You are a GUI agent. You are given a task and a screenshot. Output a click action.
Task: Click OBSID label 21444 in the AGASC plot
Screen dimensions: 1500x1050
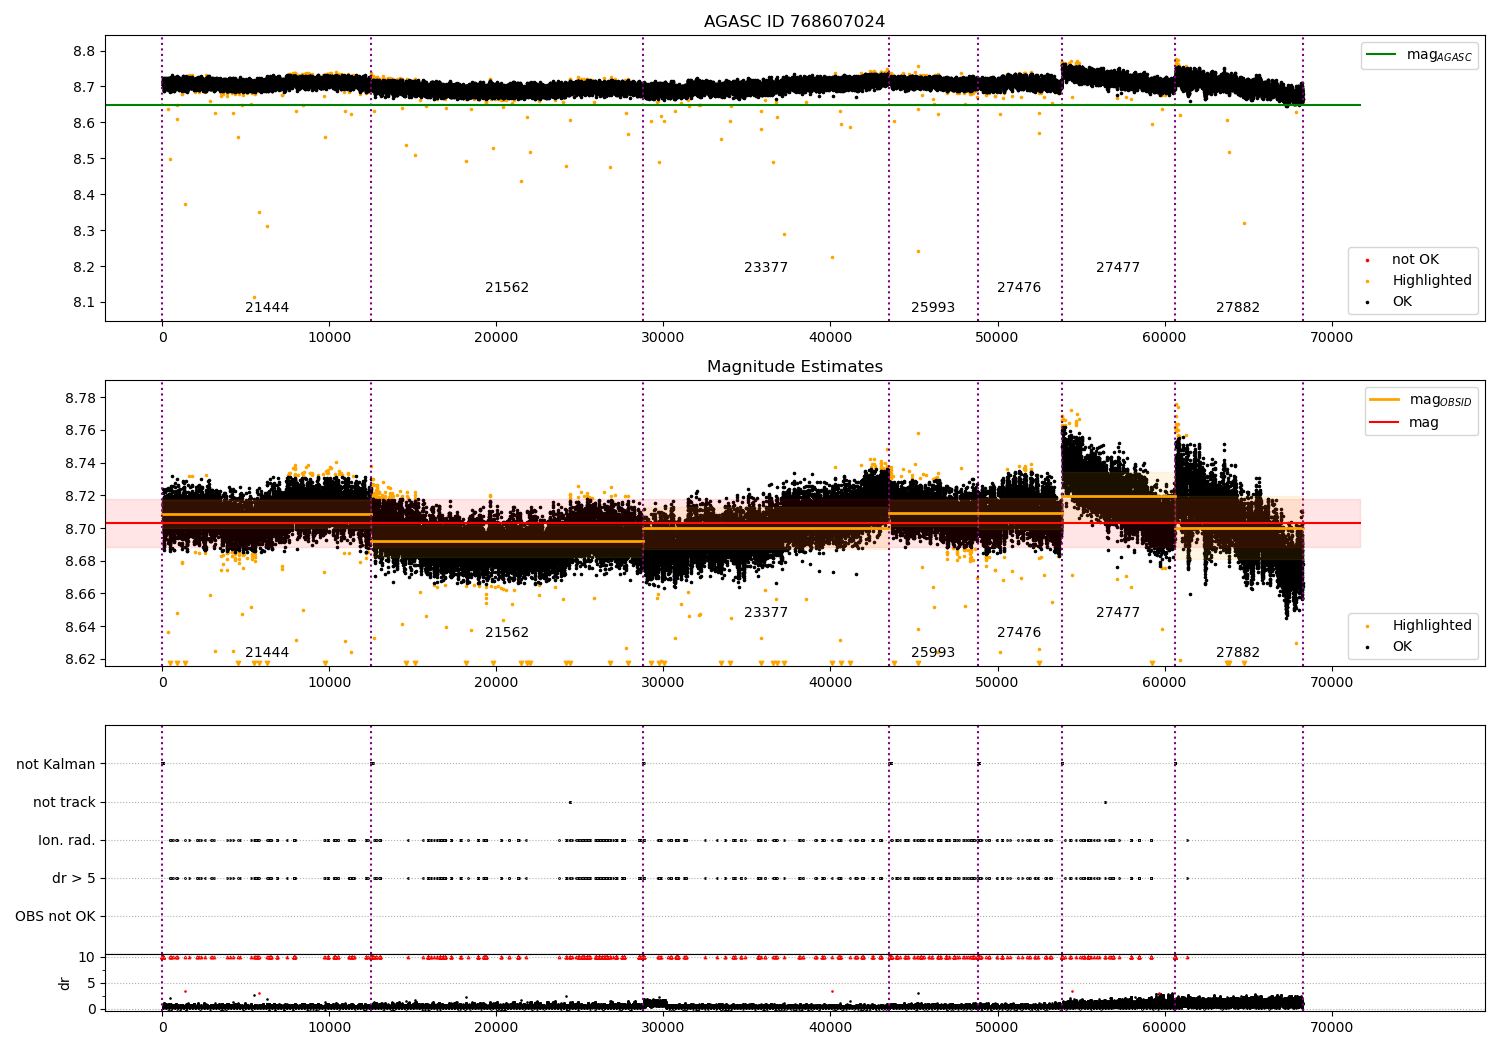(267, 308)
